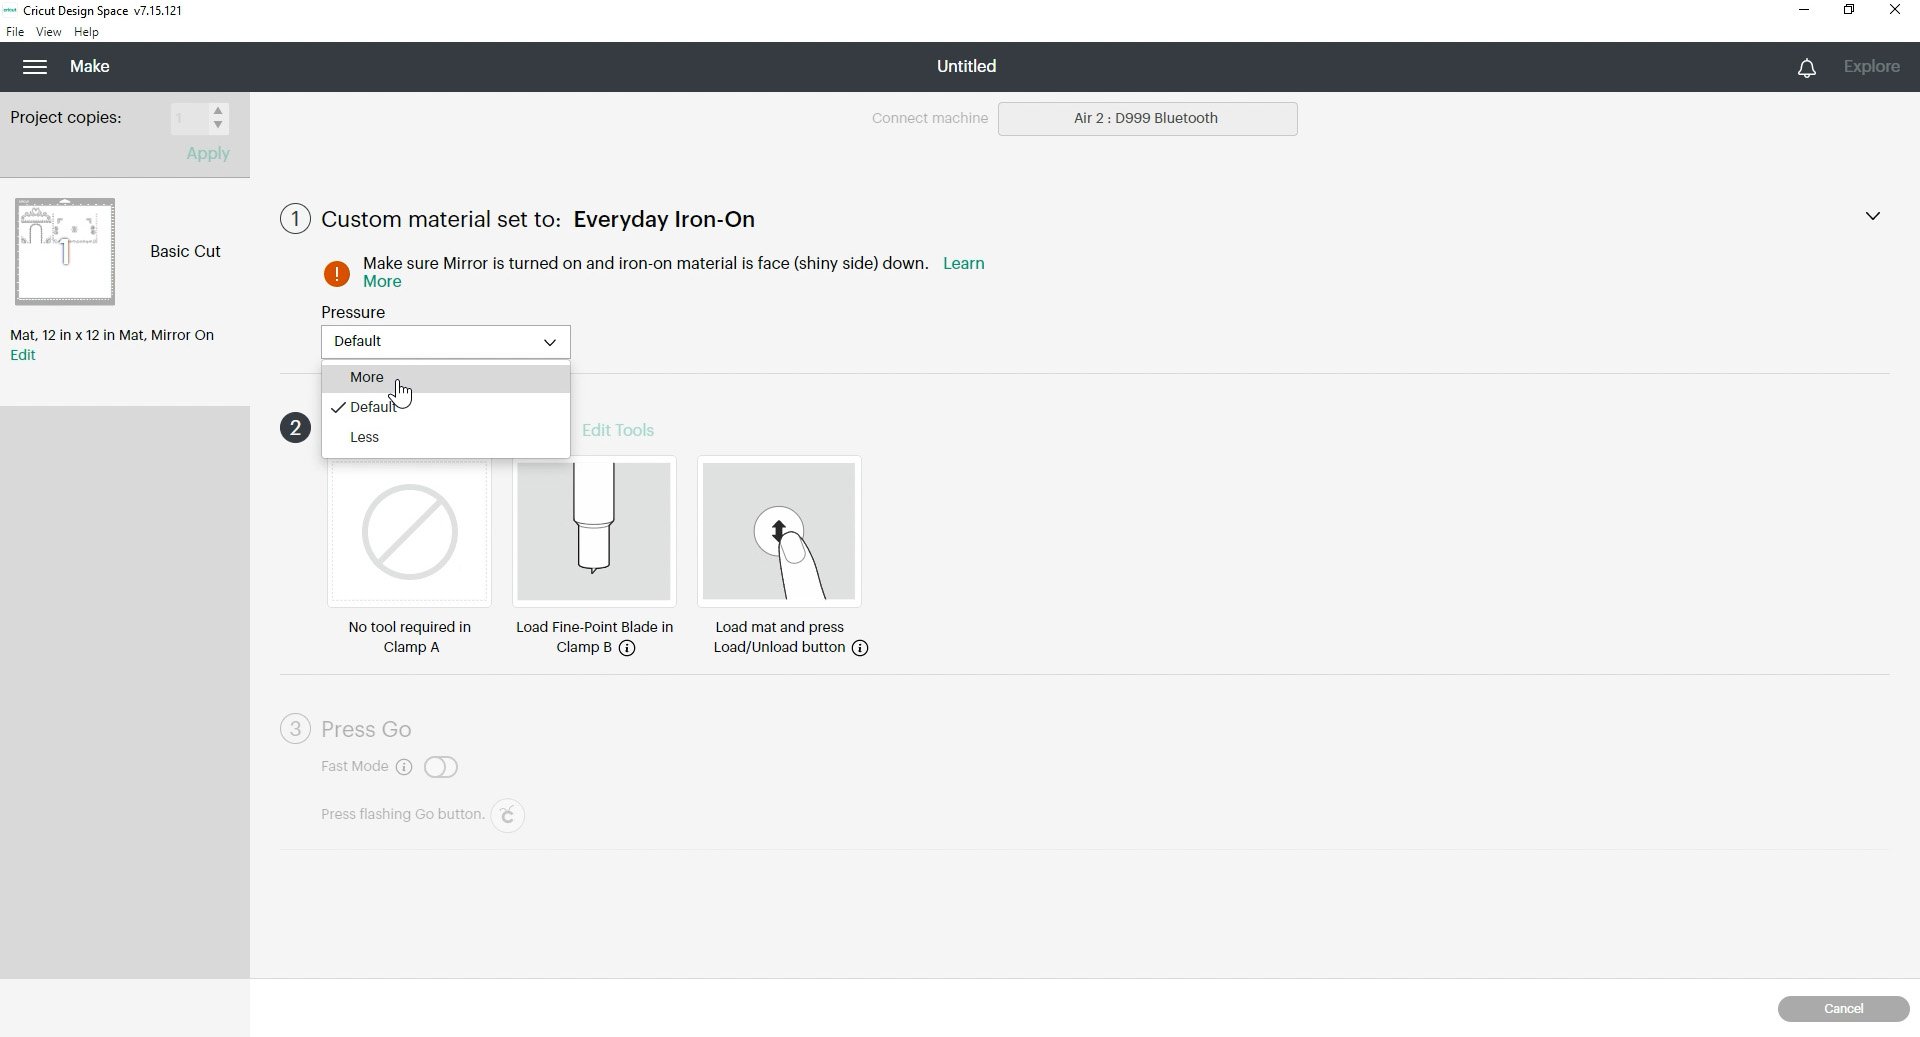Open the Help menu
This screenshot has width=1920, height=1037.
pyautogui.click(x=87, y=32)
